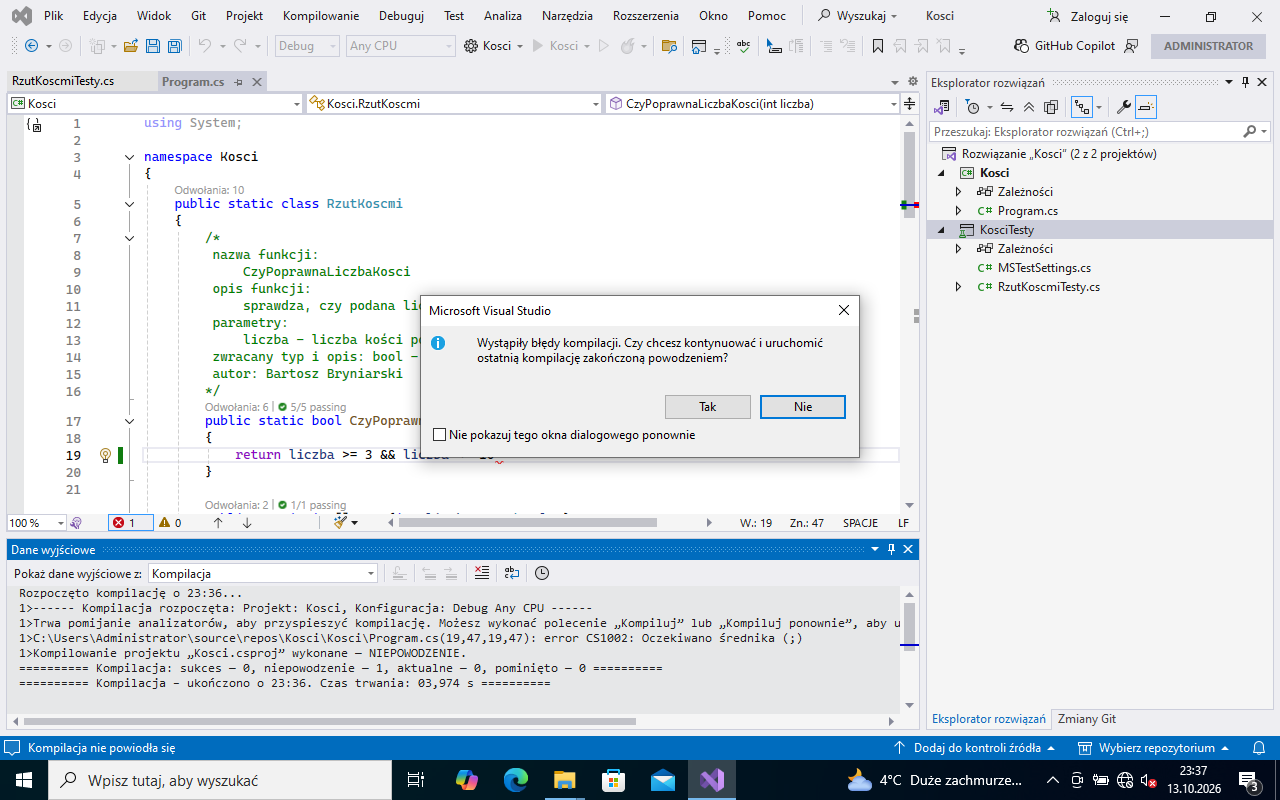The width and height of the screenshot is (1280, 800).
Task: Expand the Program.cs tree node
Action: tap(958, 211)
